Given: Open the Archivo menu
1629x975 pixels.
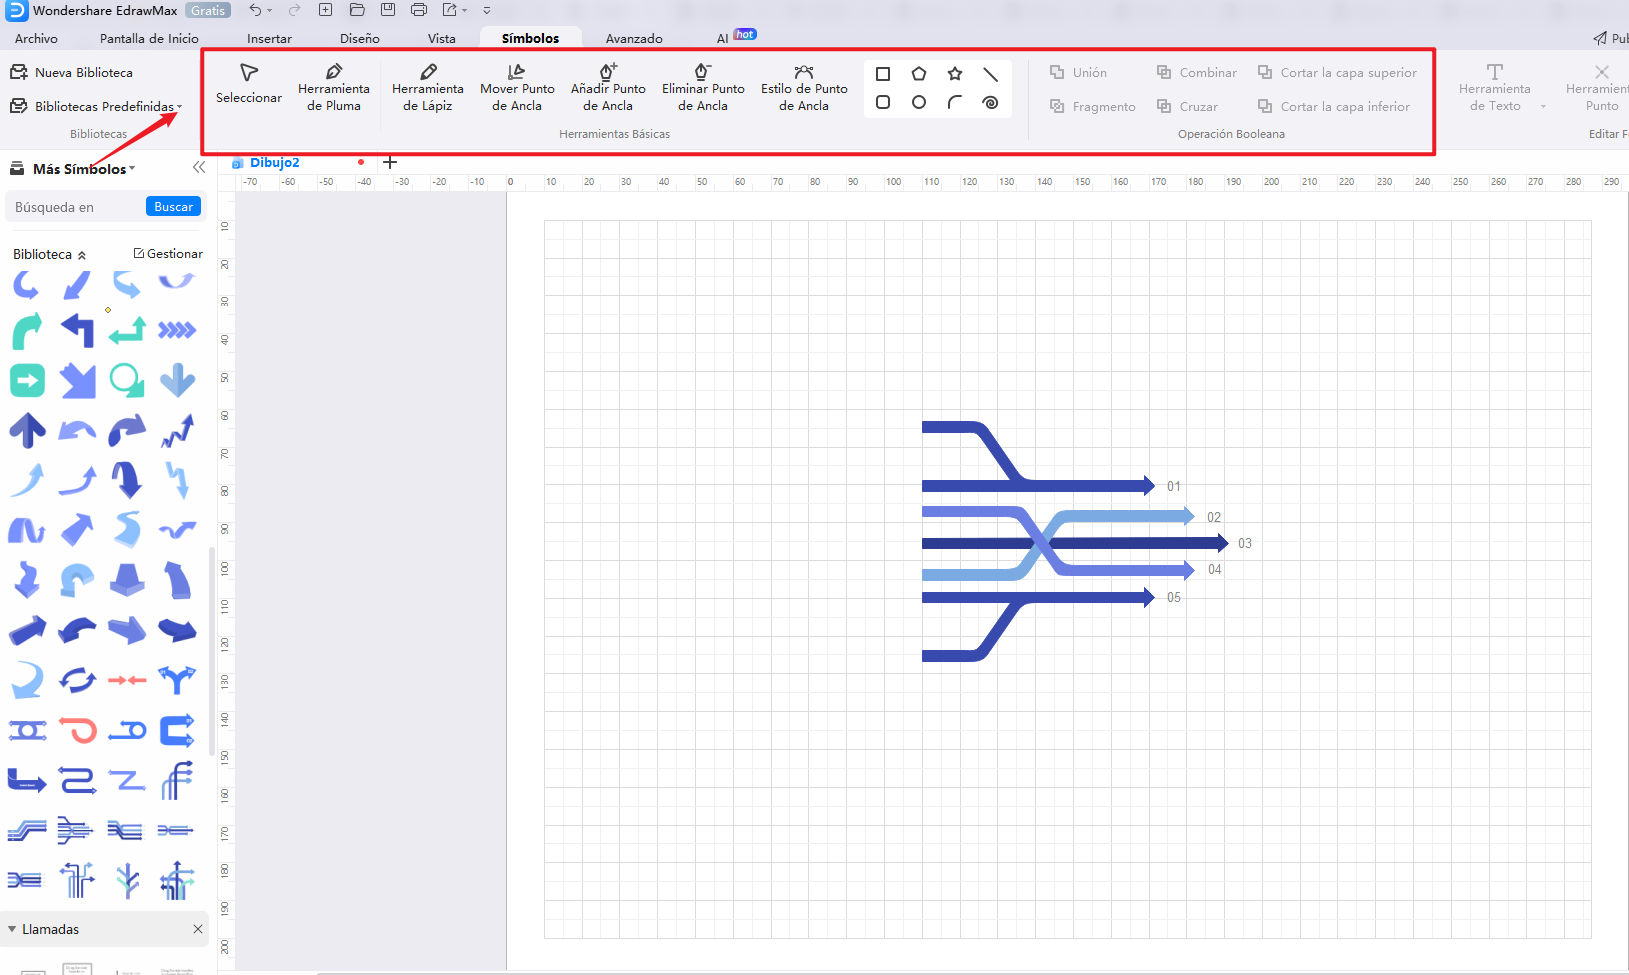Looking at the screenshot, I should (36, 38).
